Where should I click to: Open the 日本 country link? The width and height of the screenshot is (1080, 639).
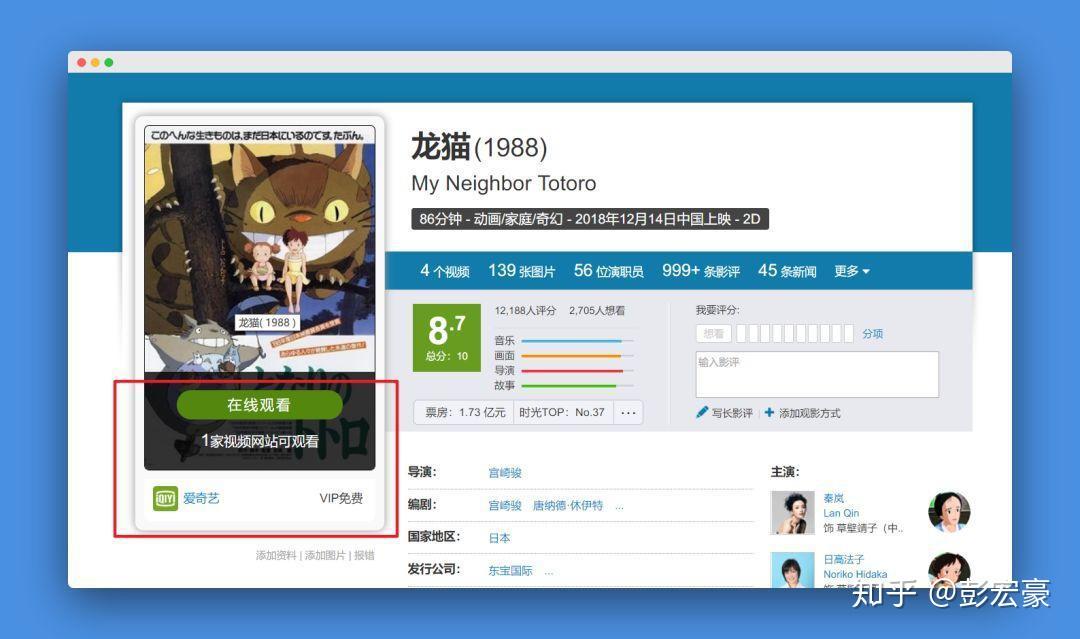499,538
